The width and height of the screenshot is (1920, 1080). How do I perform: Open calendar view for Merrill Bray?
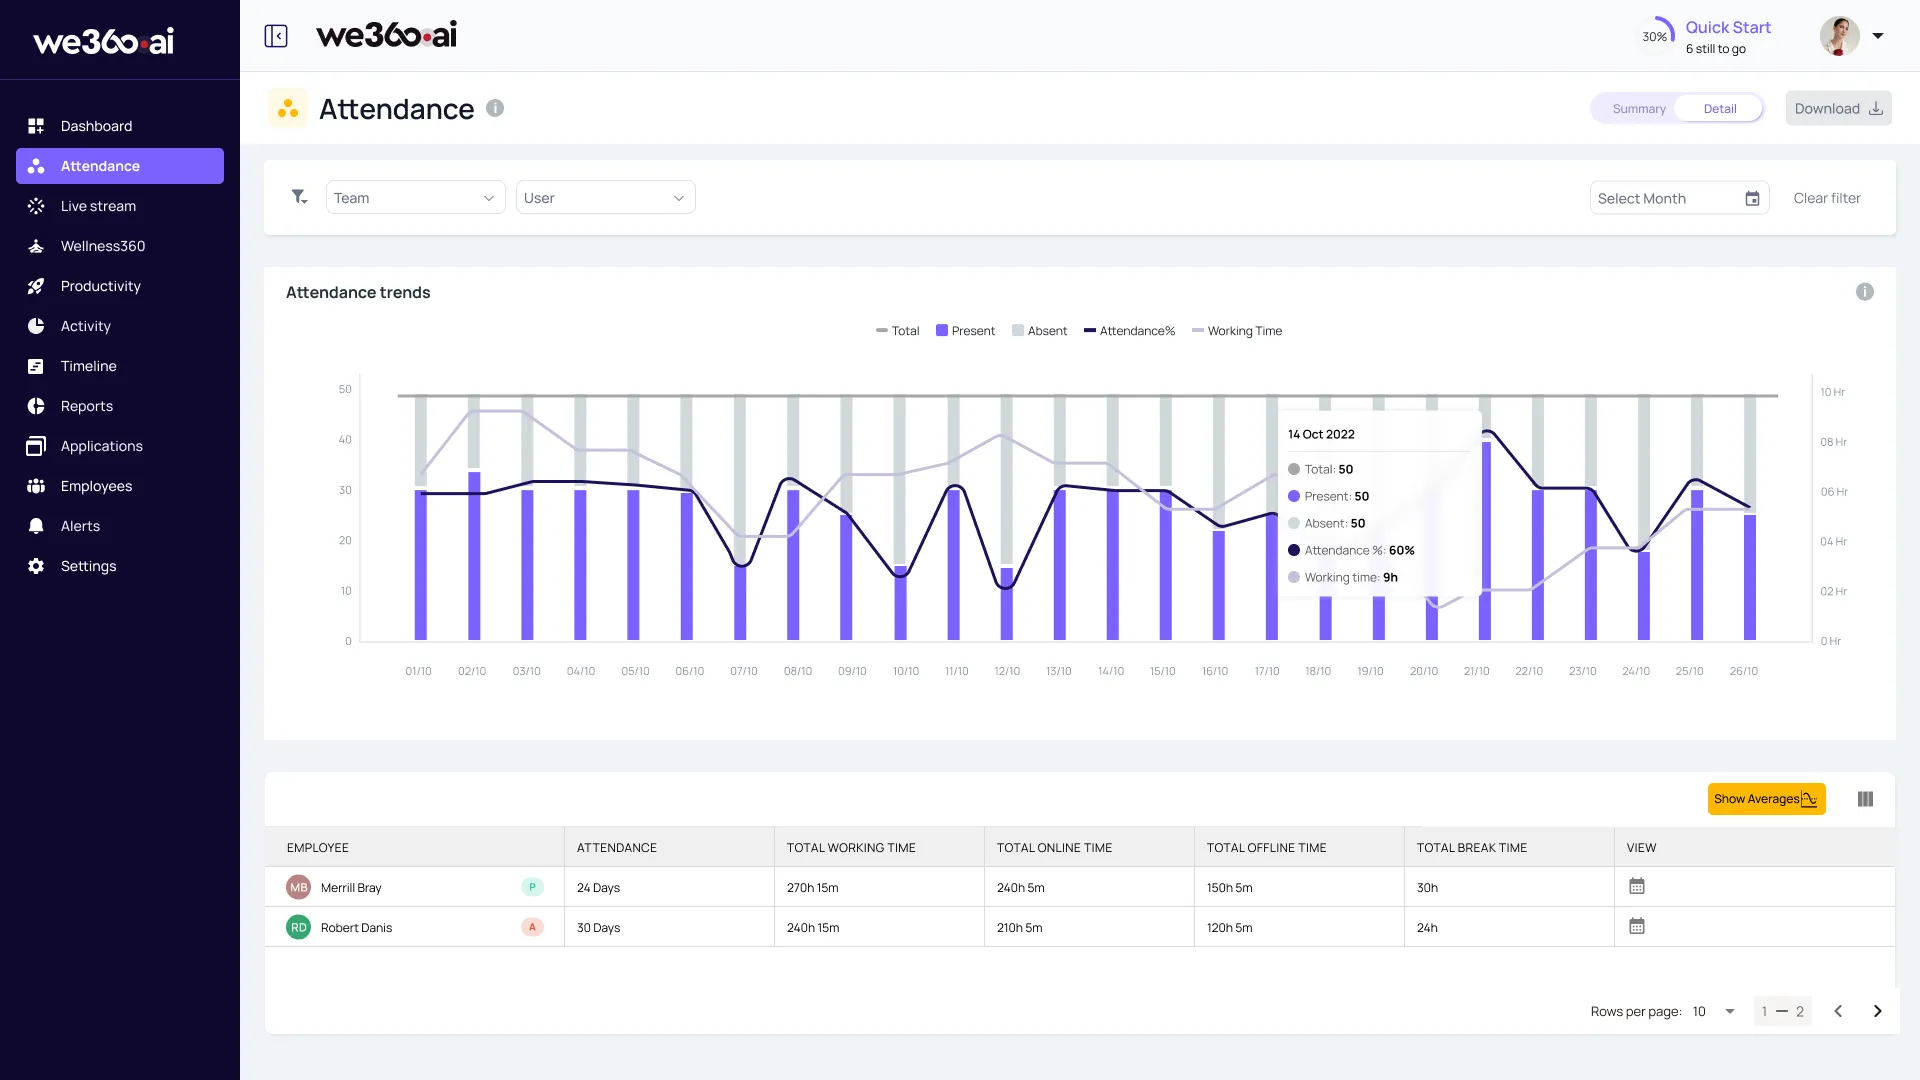(1637, 887)
